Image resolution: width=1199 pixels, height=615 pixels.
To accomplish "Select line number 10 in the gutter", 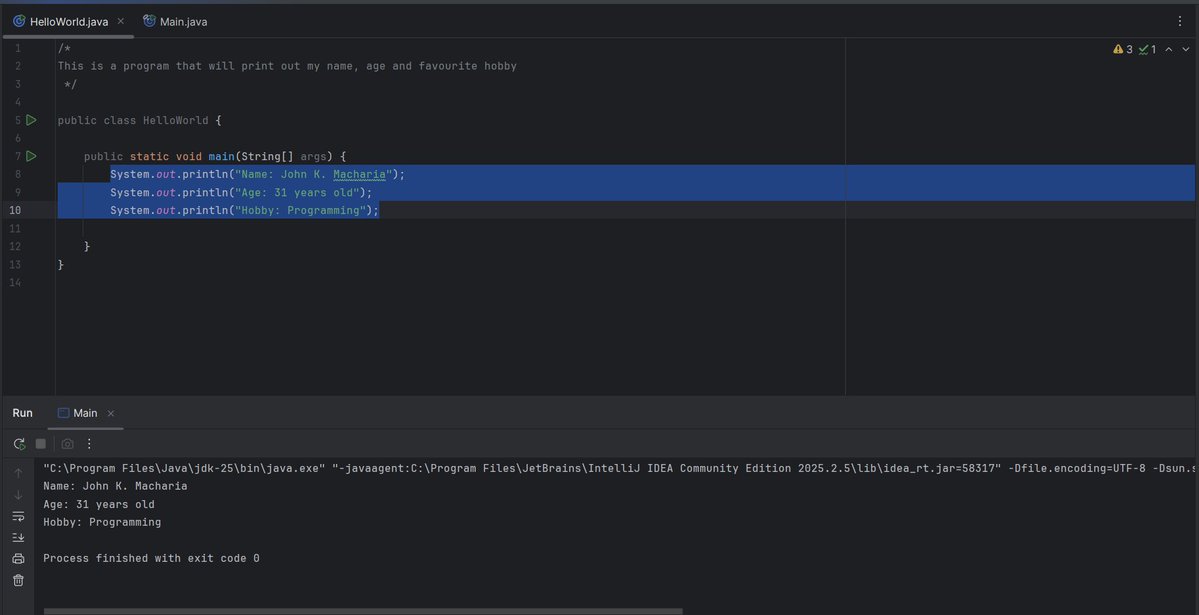I will pyautogui.click(x=17, y=210).
